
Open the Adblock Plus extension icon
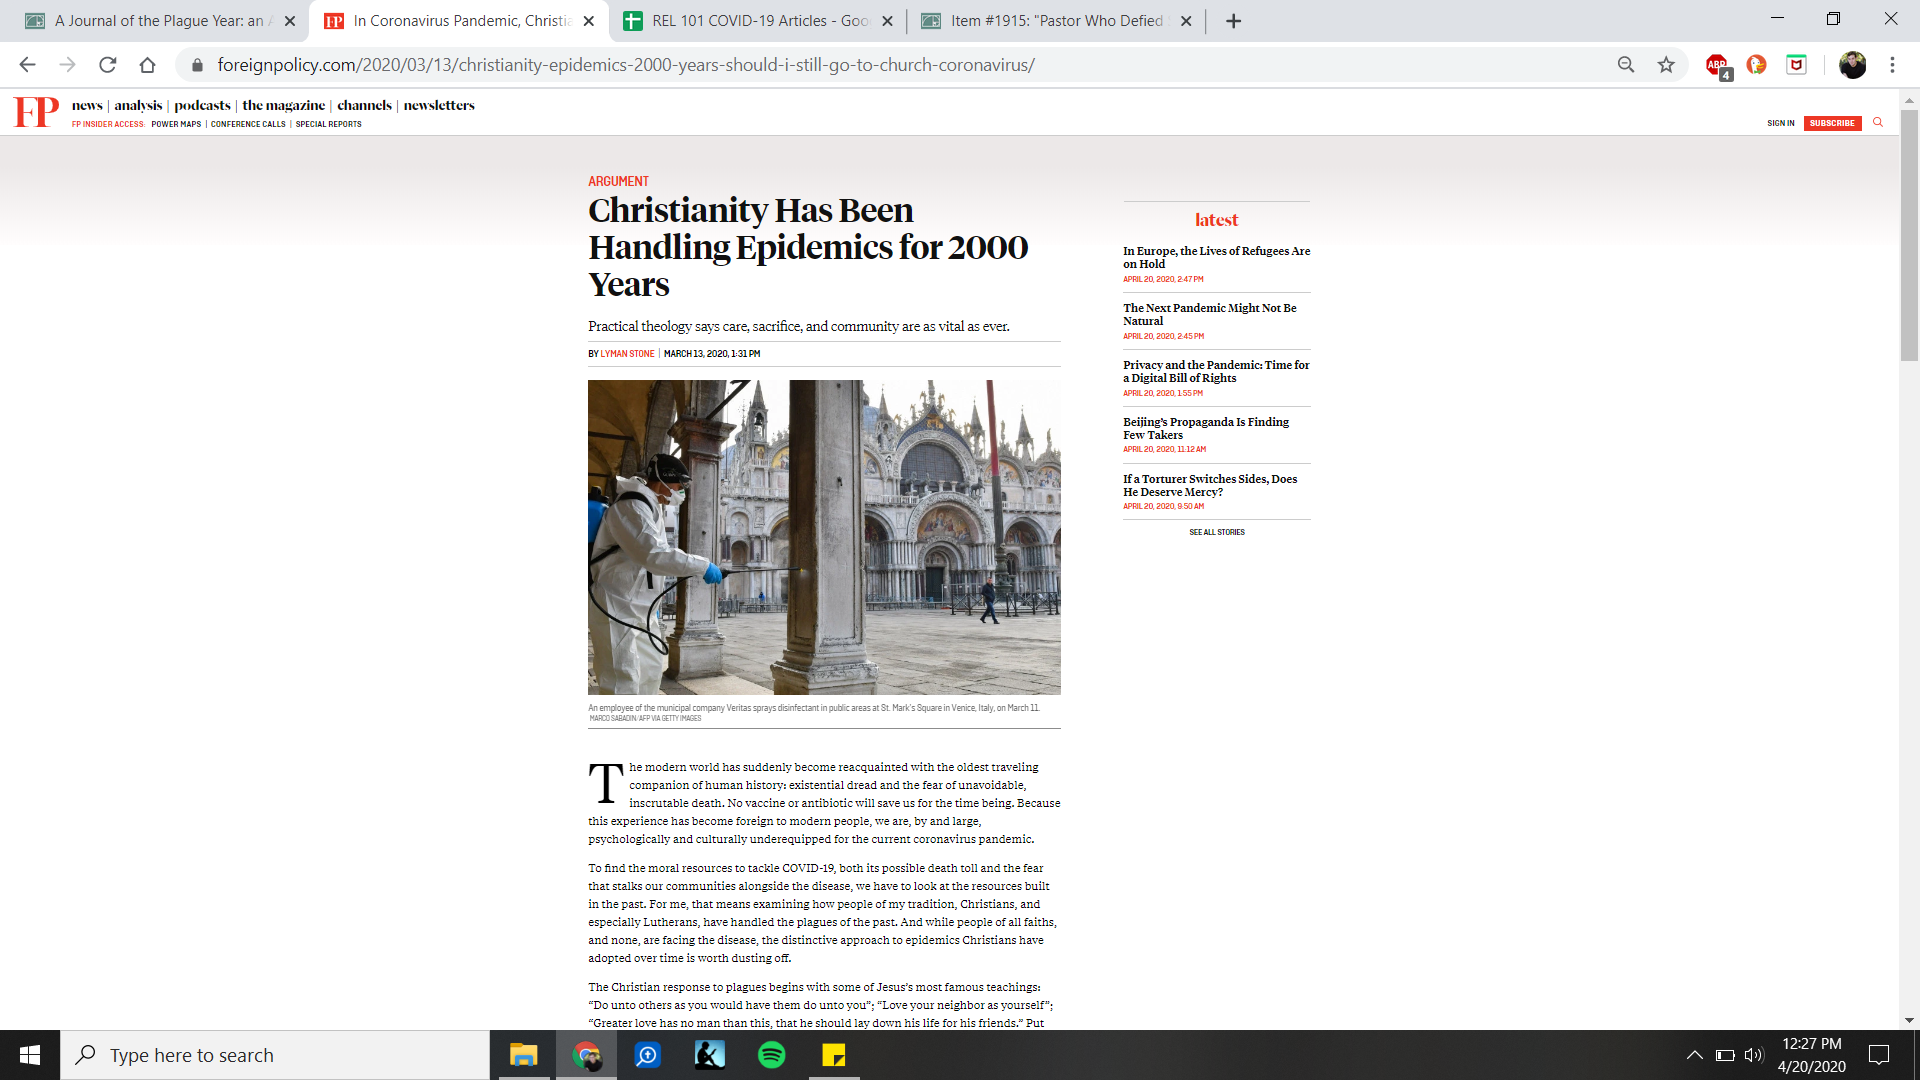[1717, 65]
